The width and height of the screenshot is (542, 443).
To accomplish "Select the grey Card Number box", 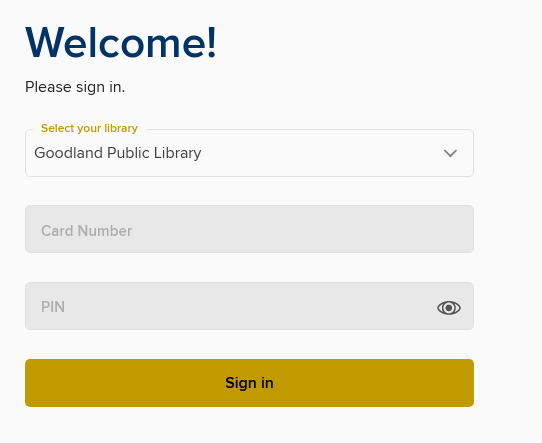I will (249, 229).
